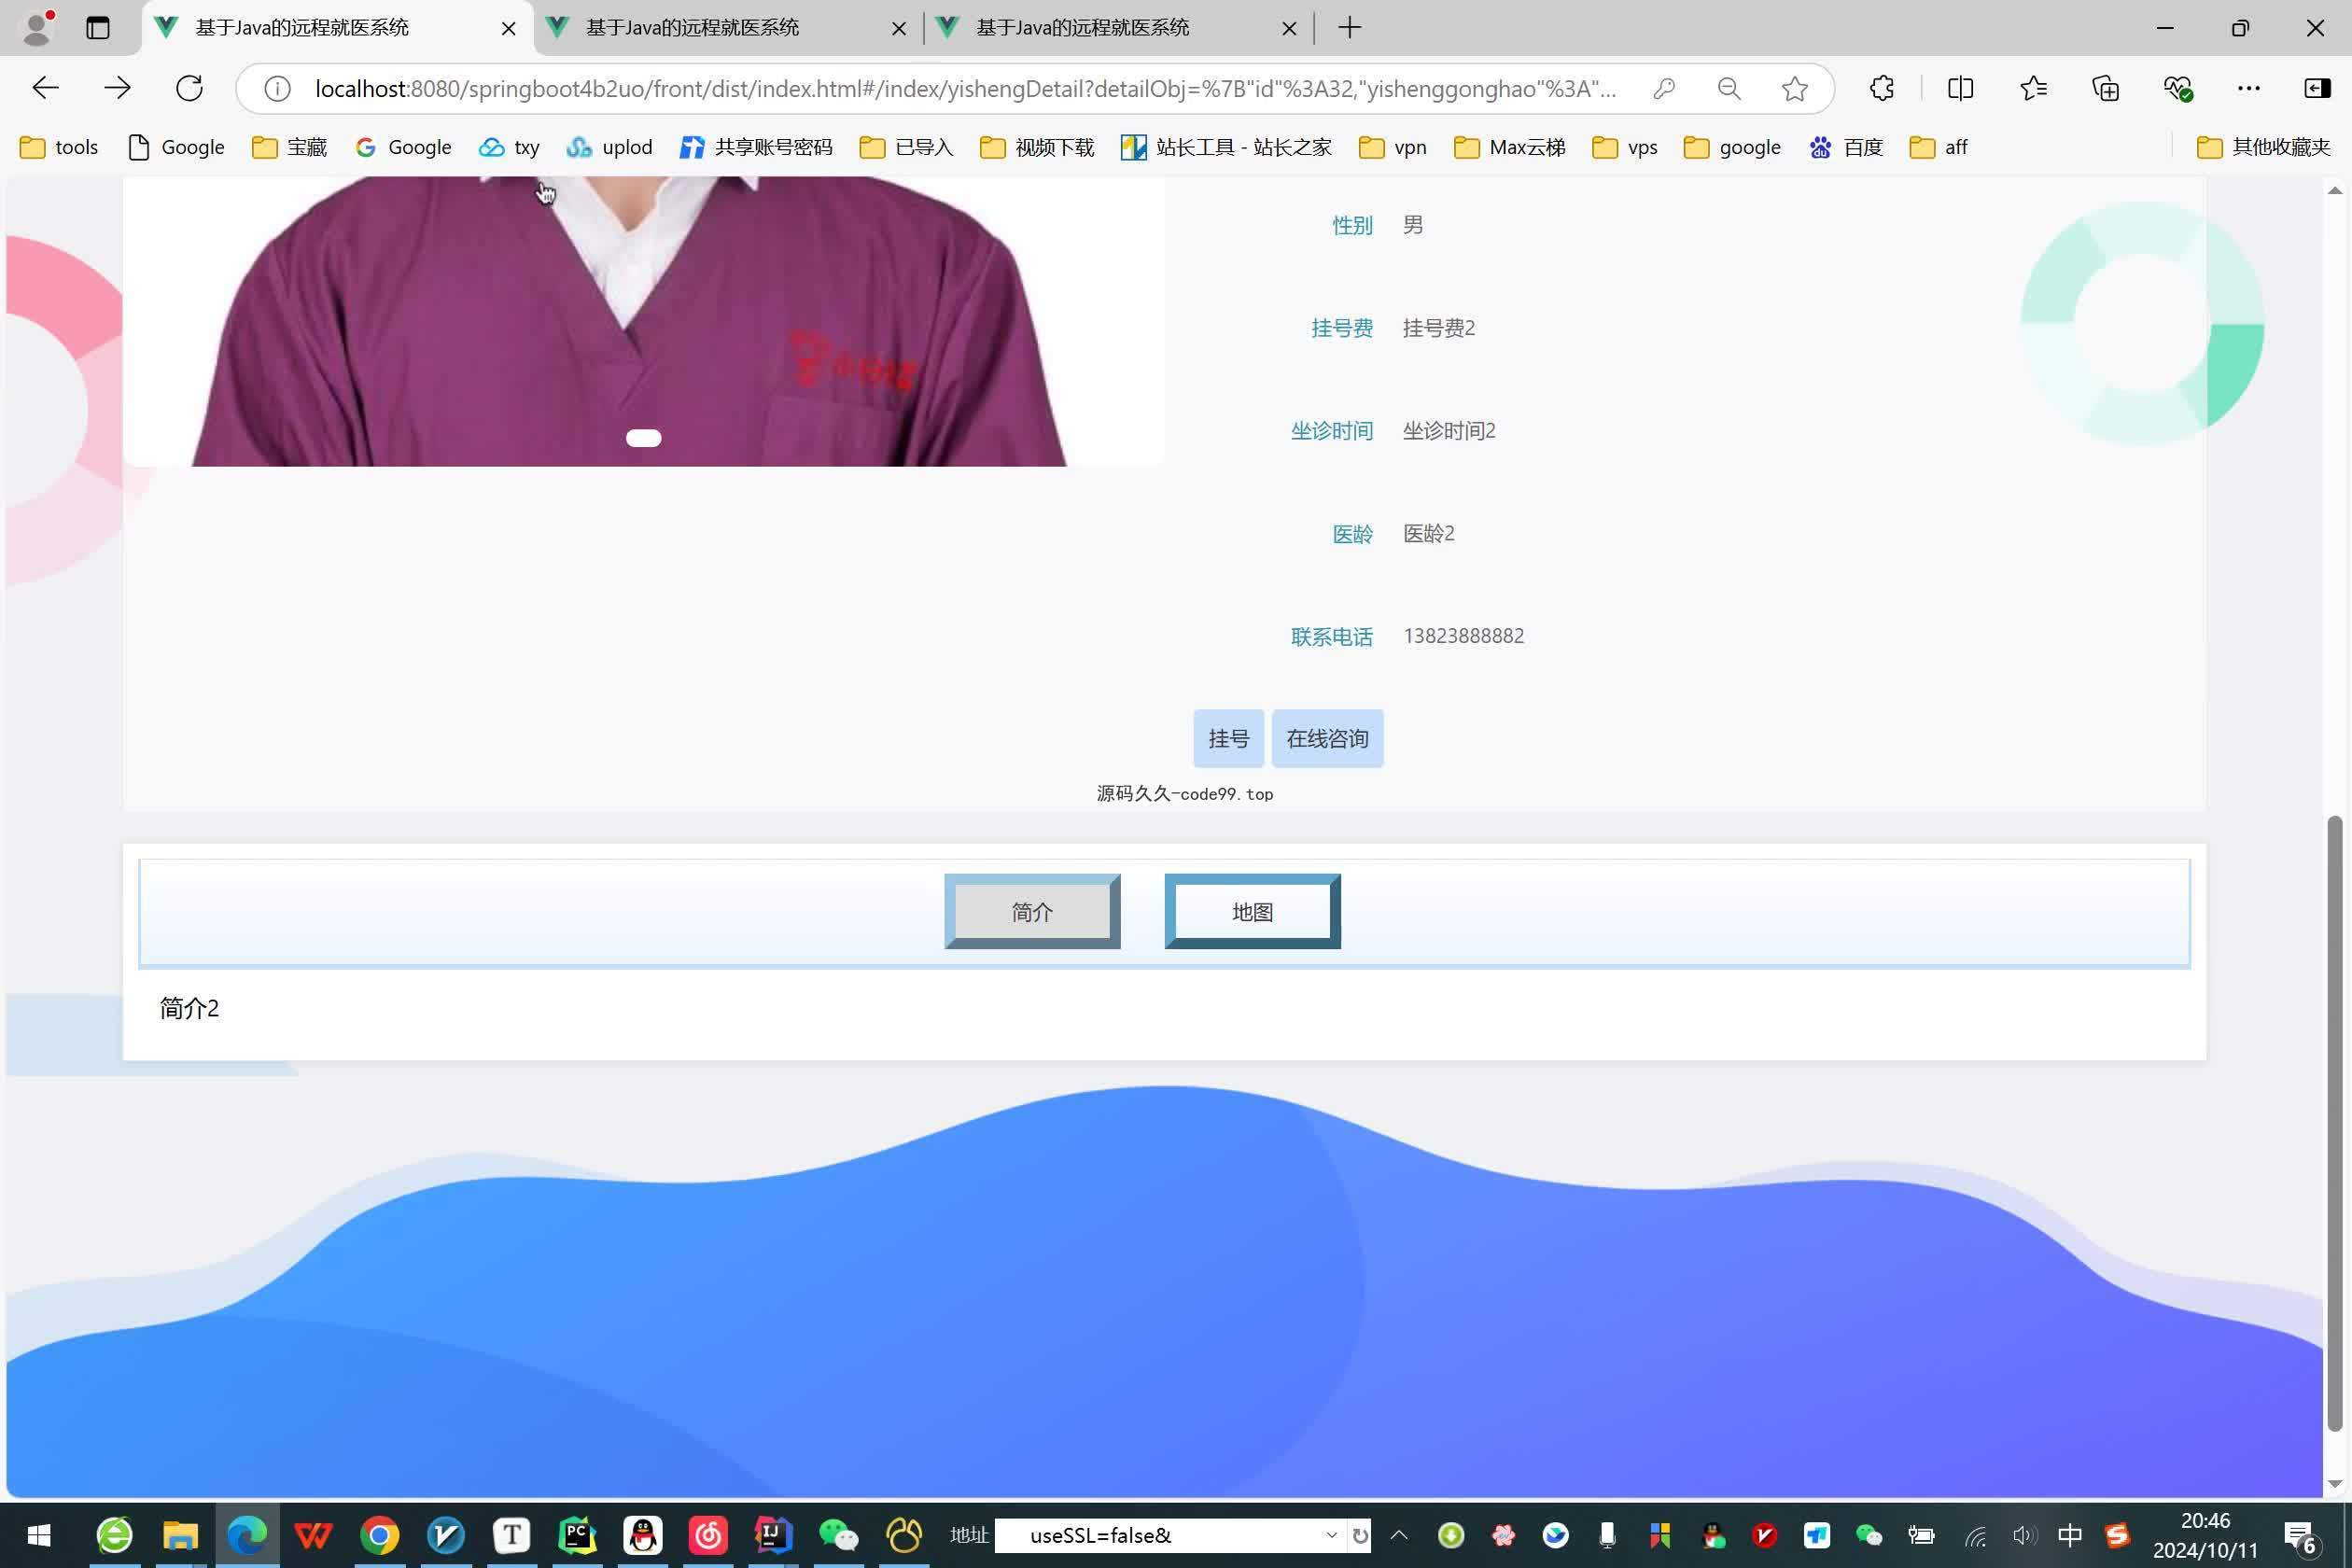Open the browser profile avatar

coord(37,27)
